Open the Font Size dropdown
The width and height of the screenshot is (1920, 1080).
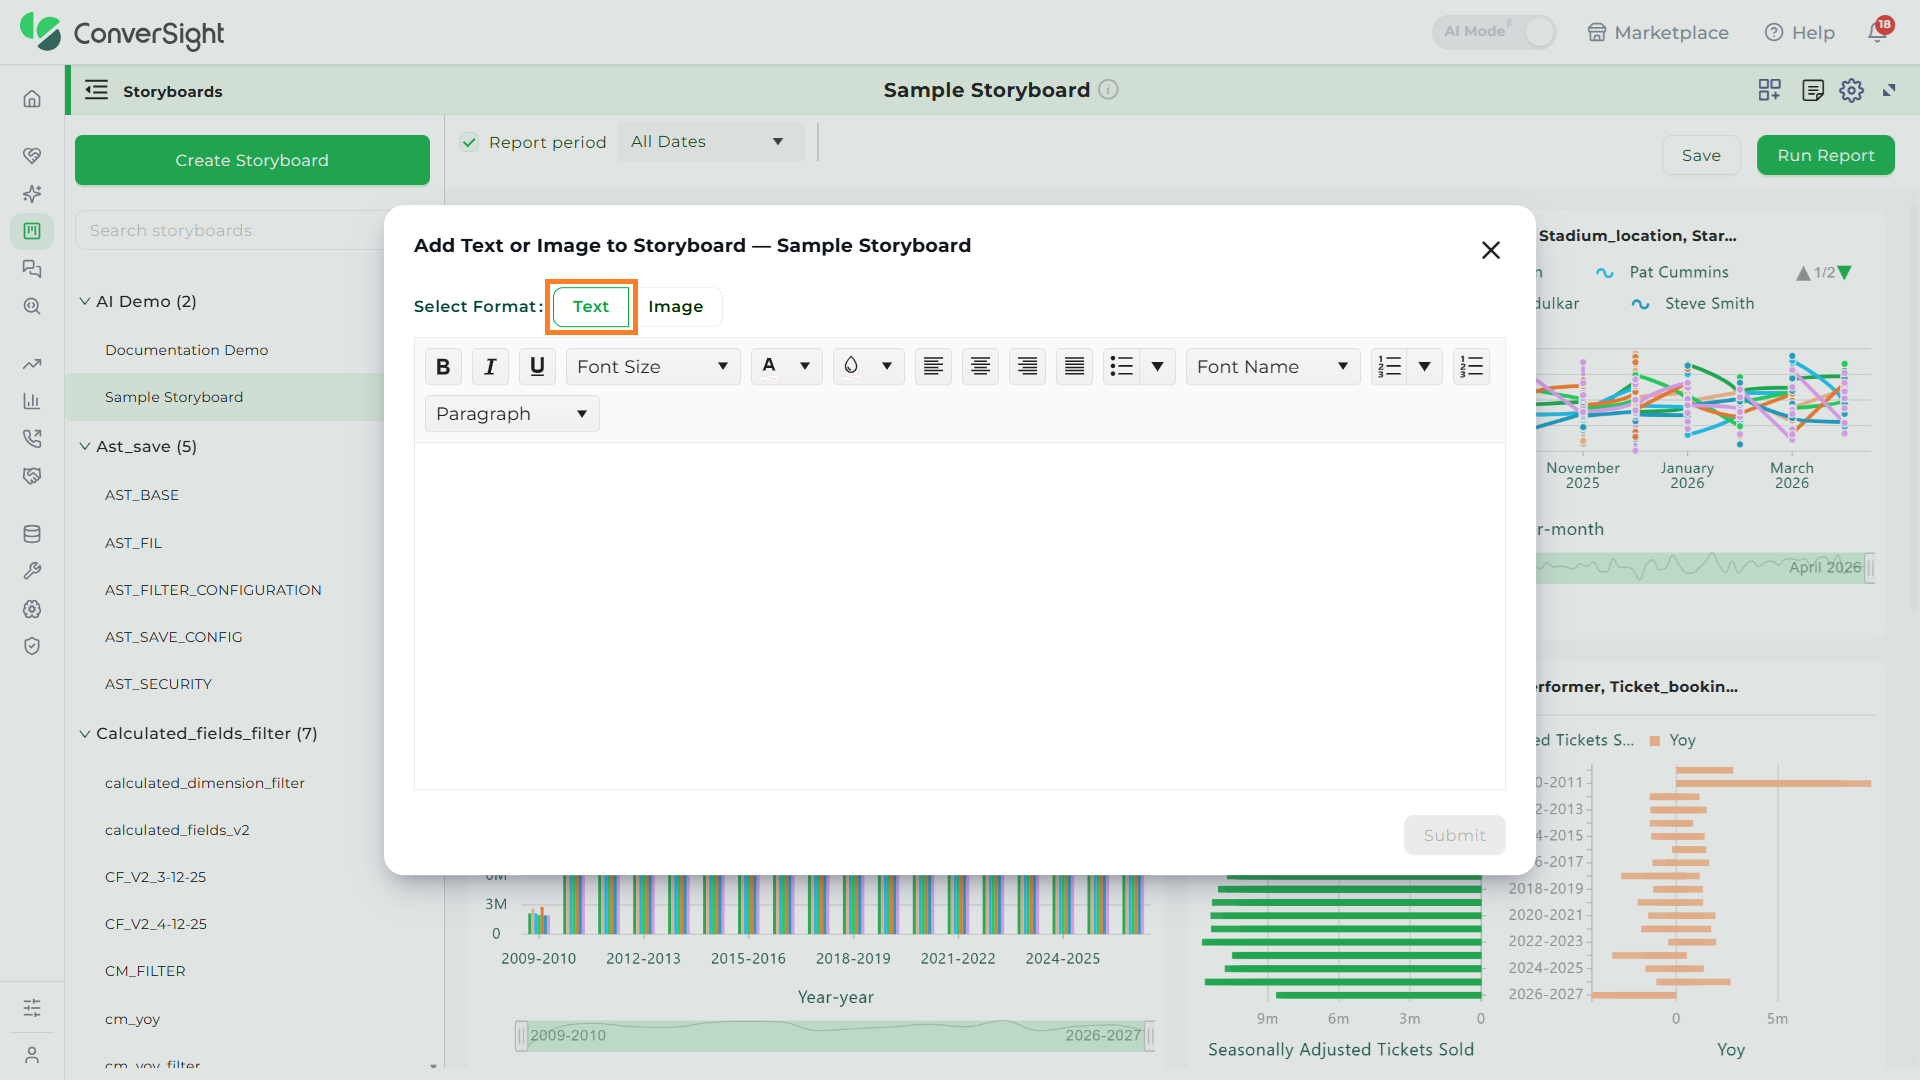(653, 367)
